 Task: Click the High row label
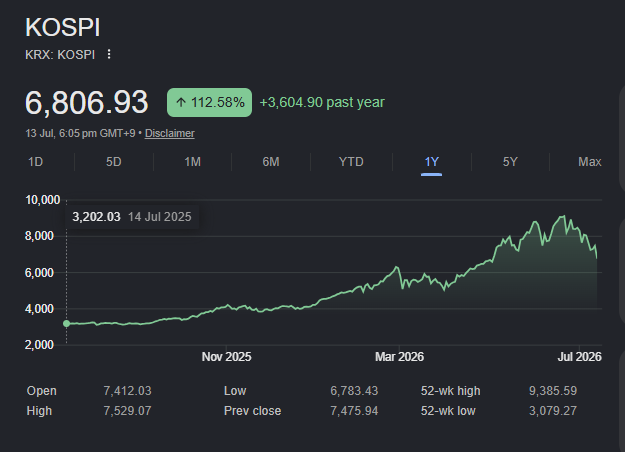[x=39, y=411]
